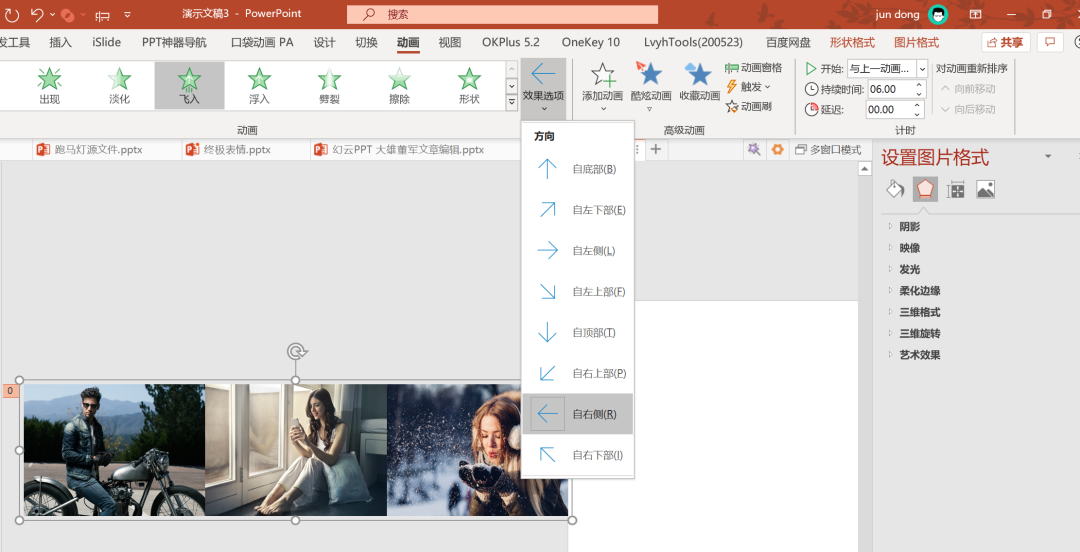Image resolution: width=1080 pixels, height=552 pixels.
Task: Open the LvyhTools(200523) ribbon tab
Action: pos(694,42)
